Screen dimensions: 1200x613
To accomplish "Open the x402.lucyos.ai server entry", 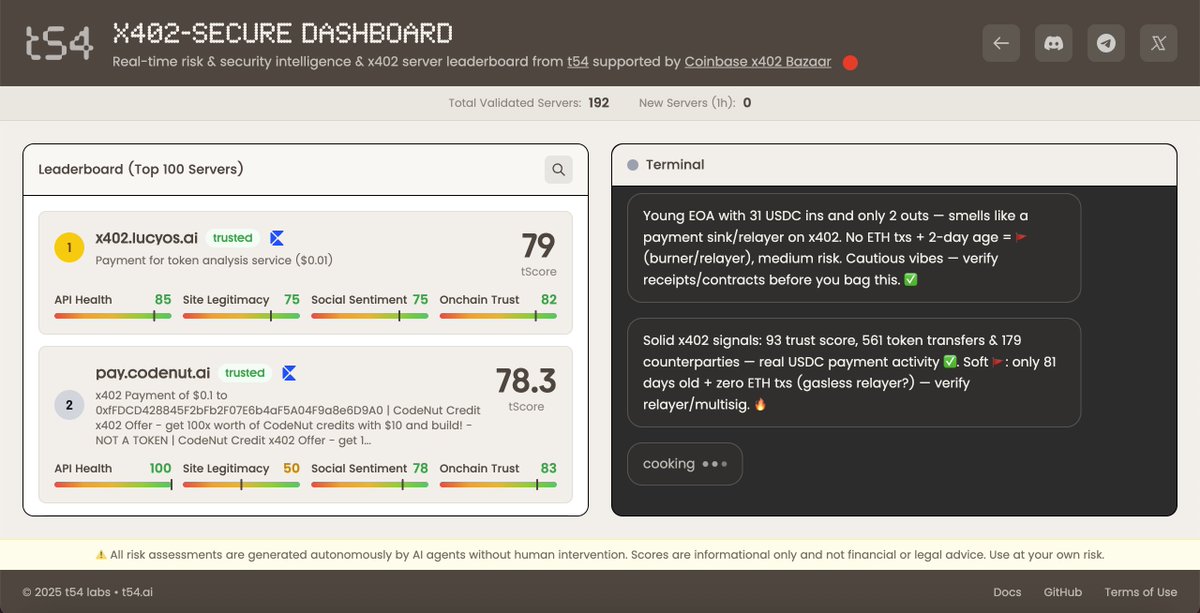I will click(x=305, y=273).
